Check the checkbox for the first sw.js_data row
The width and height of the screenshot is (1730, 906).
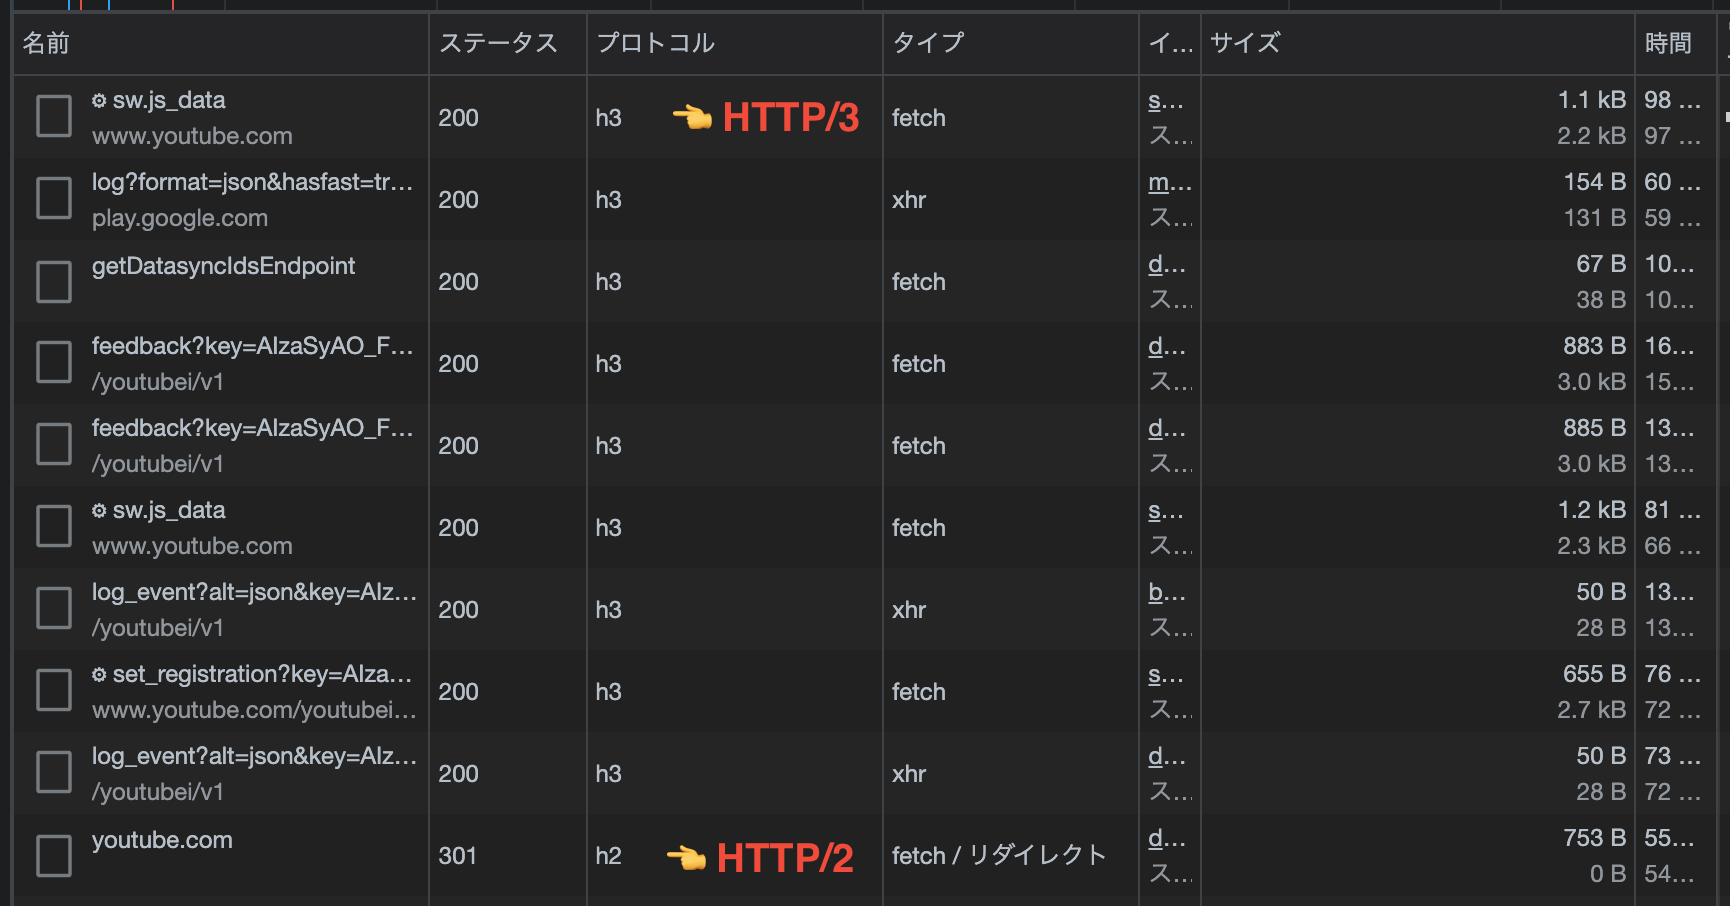coord(53,116)
